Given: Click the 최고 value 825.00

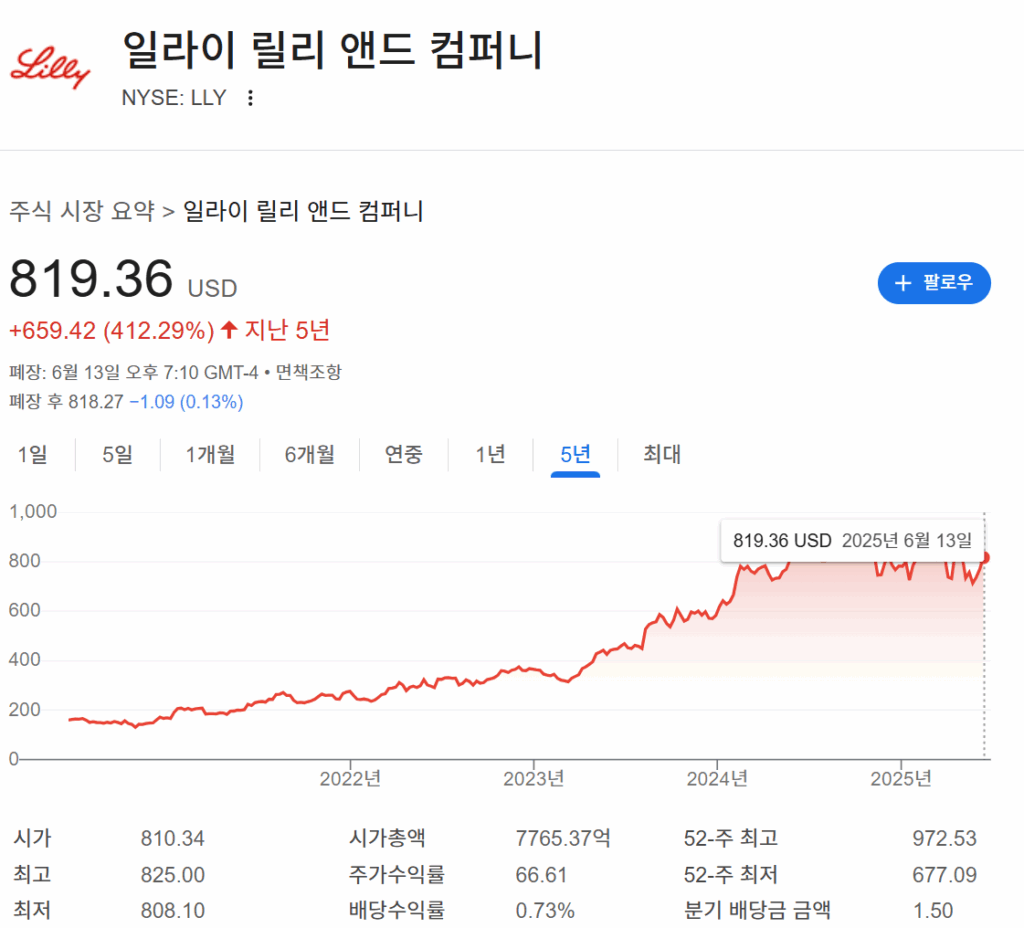Looking at the screenshot, I should [x=172, y=874].
